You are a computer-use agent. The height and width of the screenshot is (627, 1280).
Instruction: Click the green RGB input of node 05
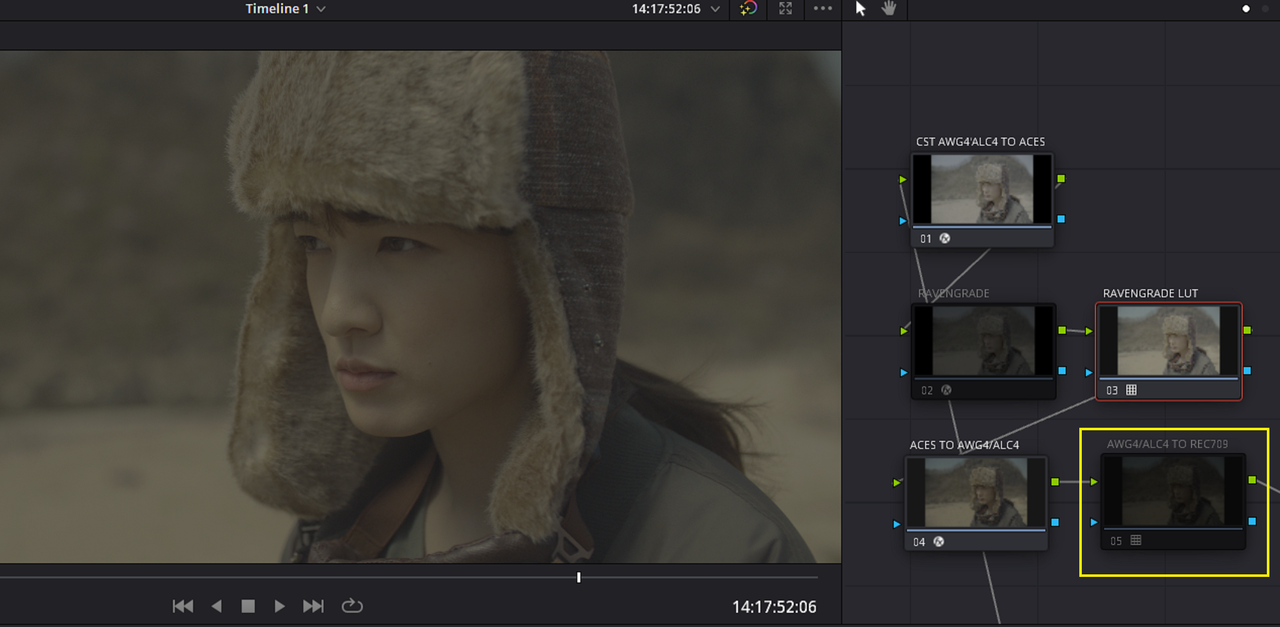[x=1094, y=482]
